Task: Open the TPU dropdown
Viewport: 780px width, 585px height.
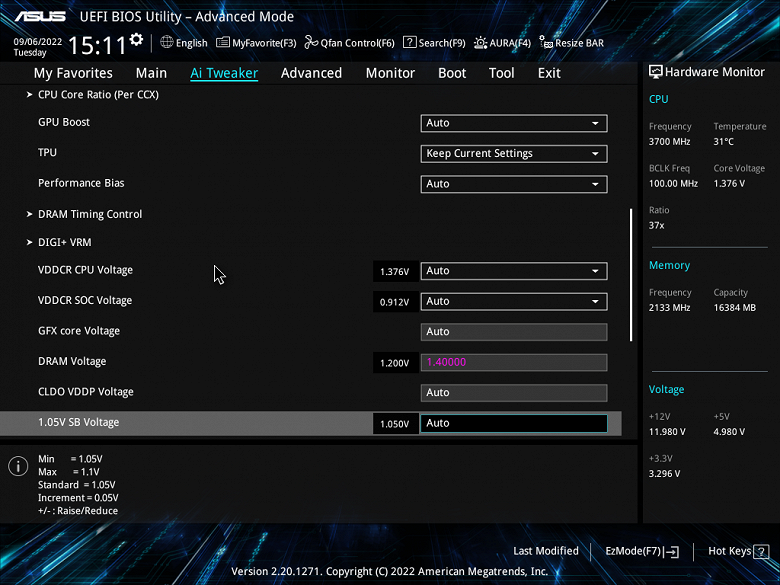Action: click(x=514, y=154)
